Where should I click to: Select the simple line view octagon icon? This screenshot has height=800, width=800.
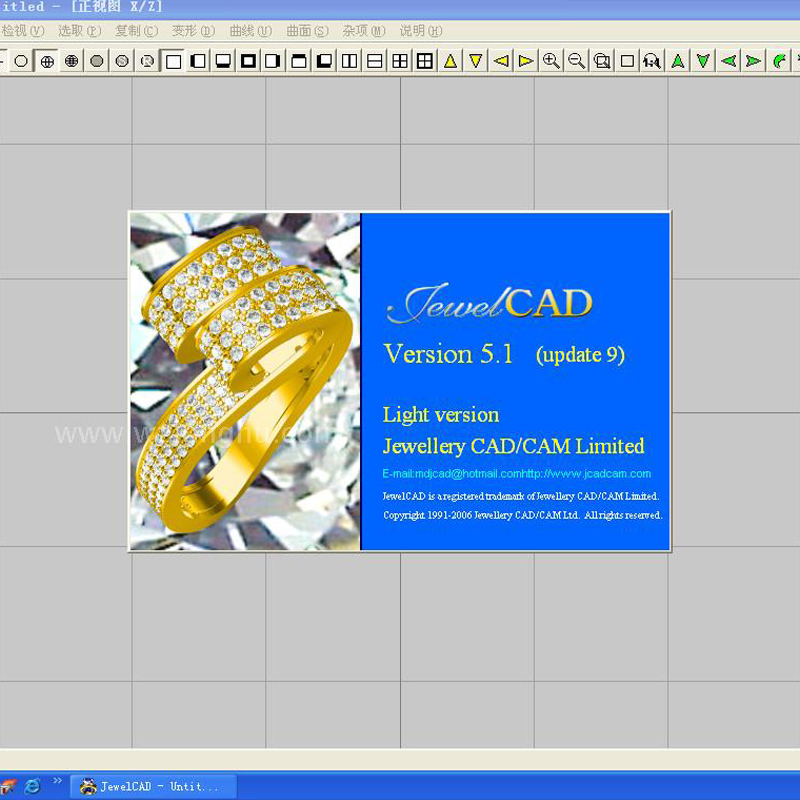[x=21, y=61]
